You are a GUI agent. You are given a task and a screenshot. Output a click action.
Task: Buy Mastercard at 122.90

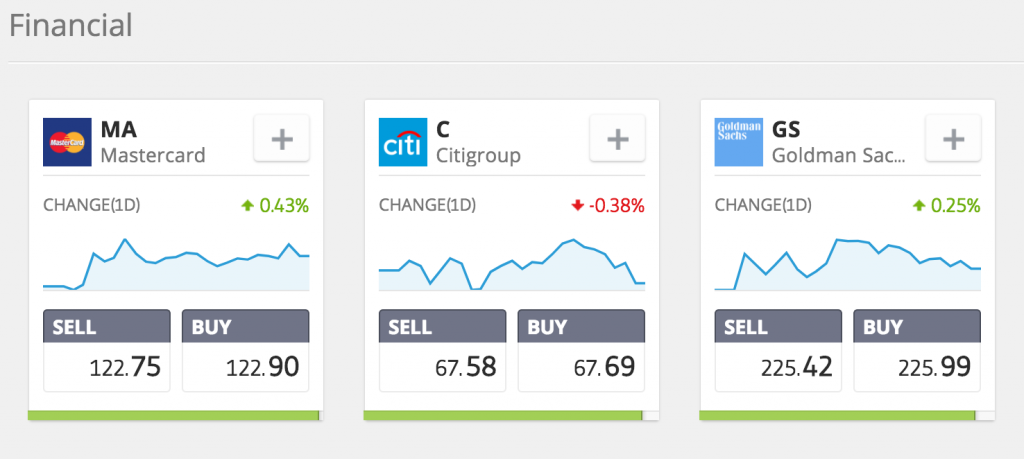(x=246, y=351)
